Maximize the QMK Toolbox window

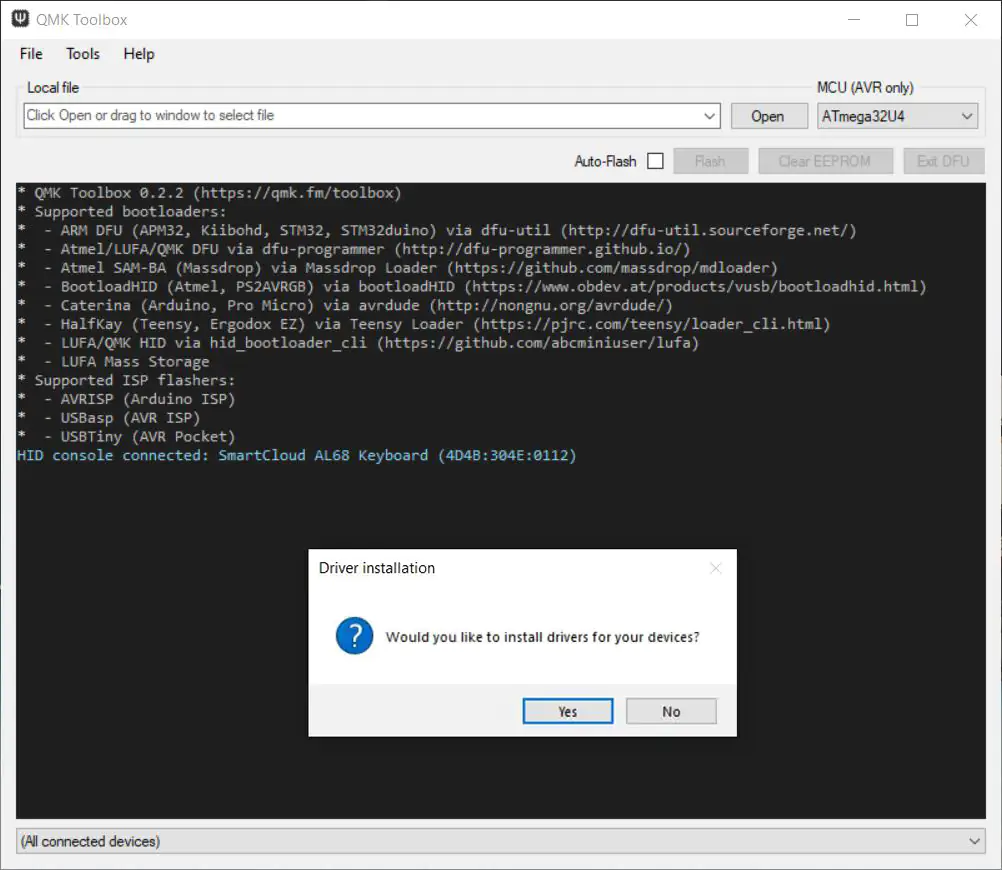(911, 20)
